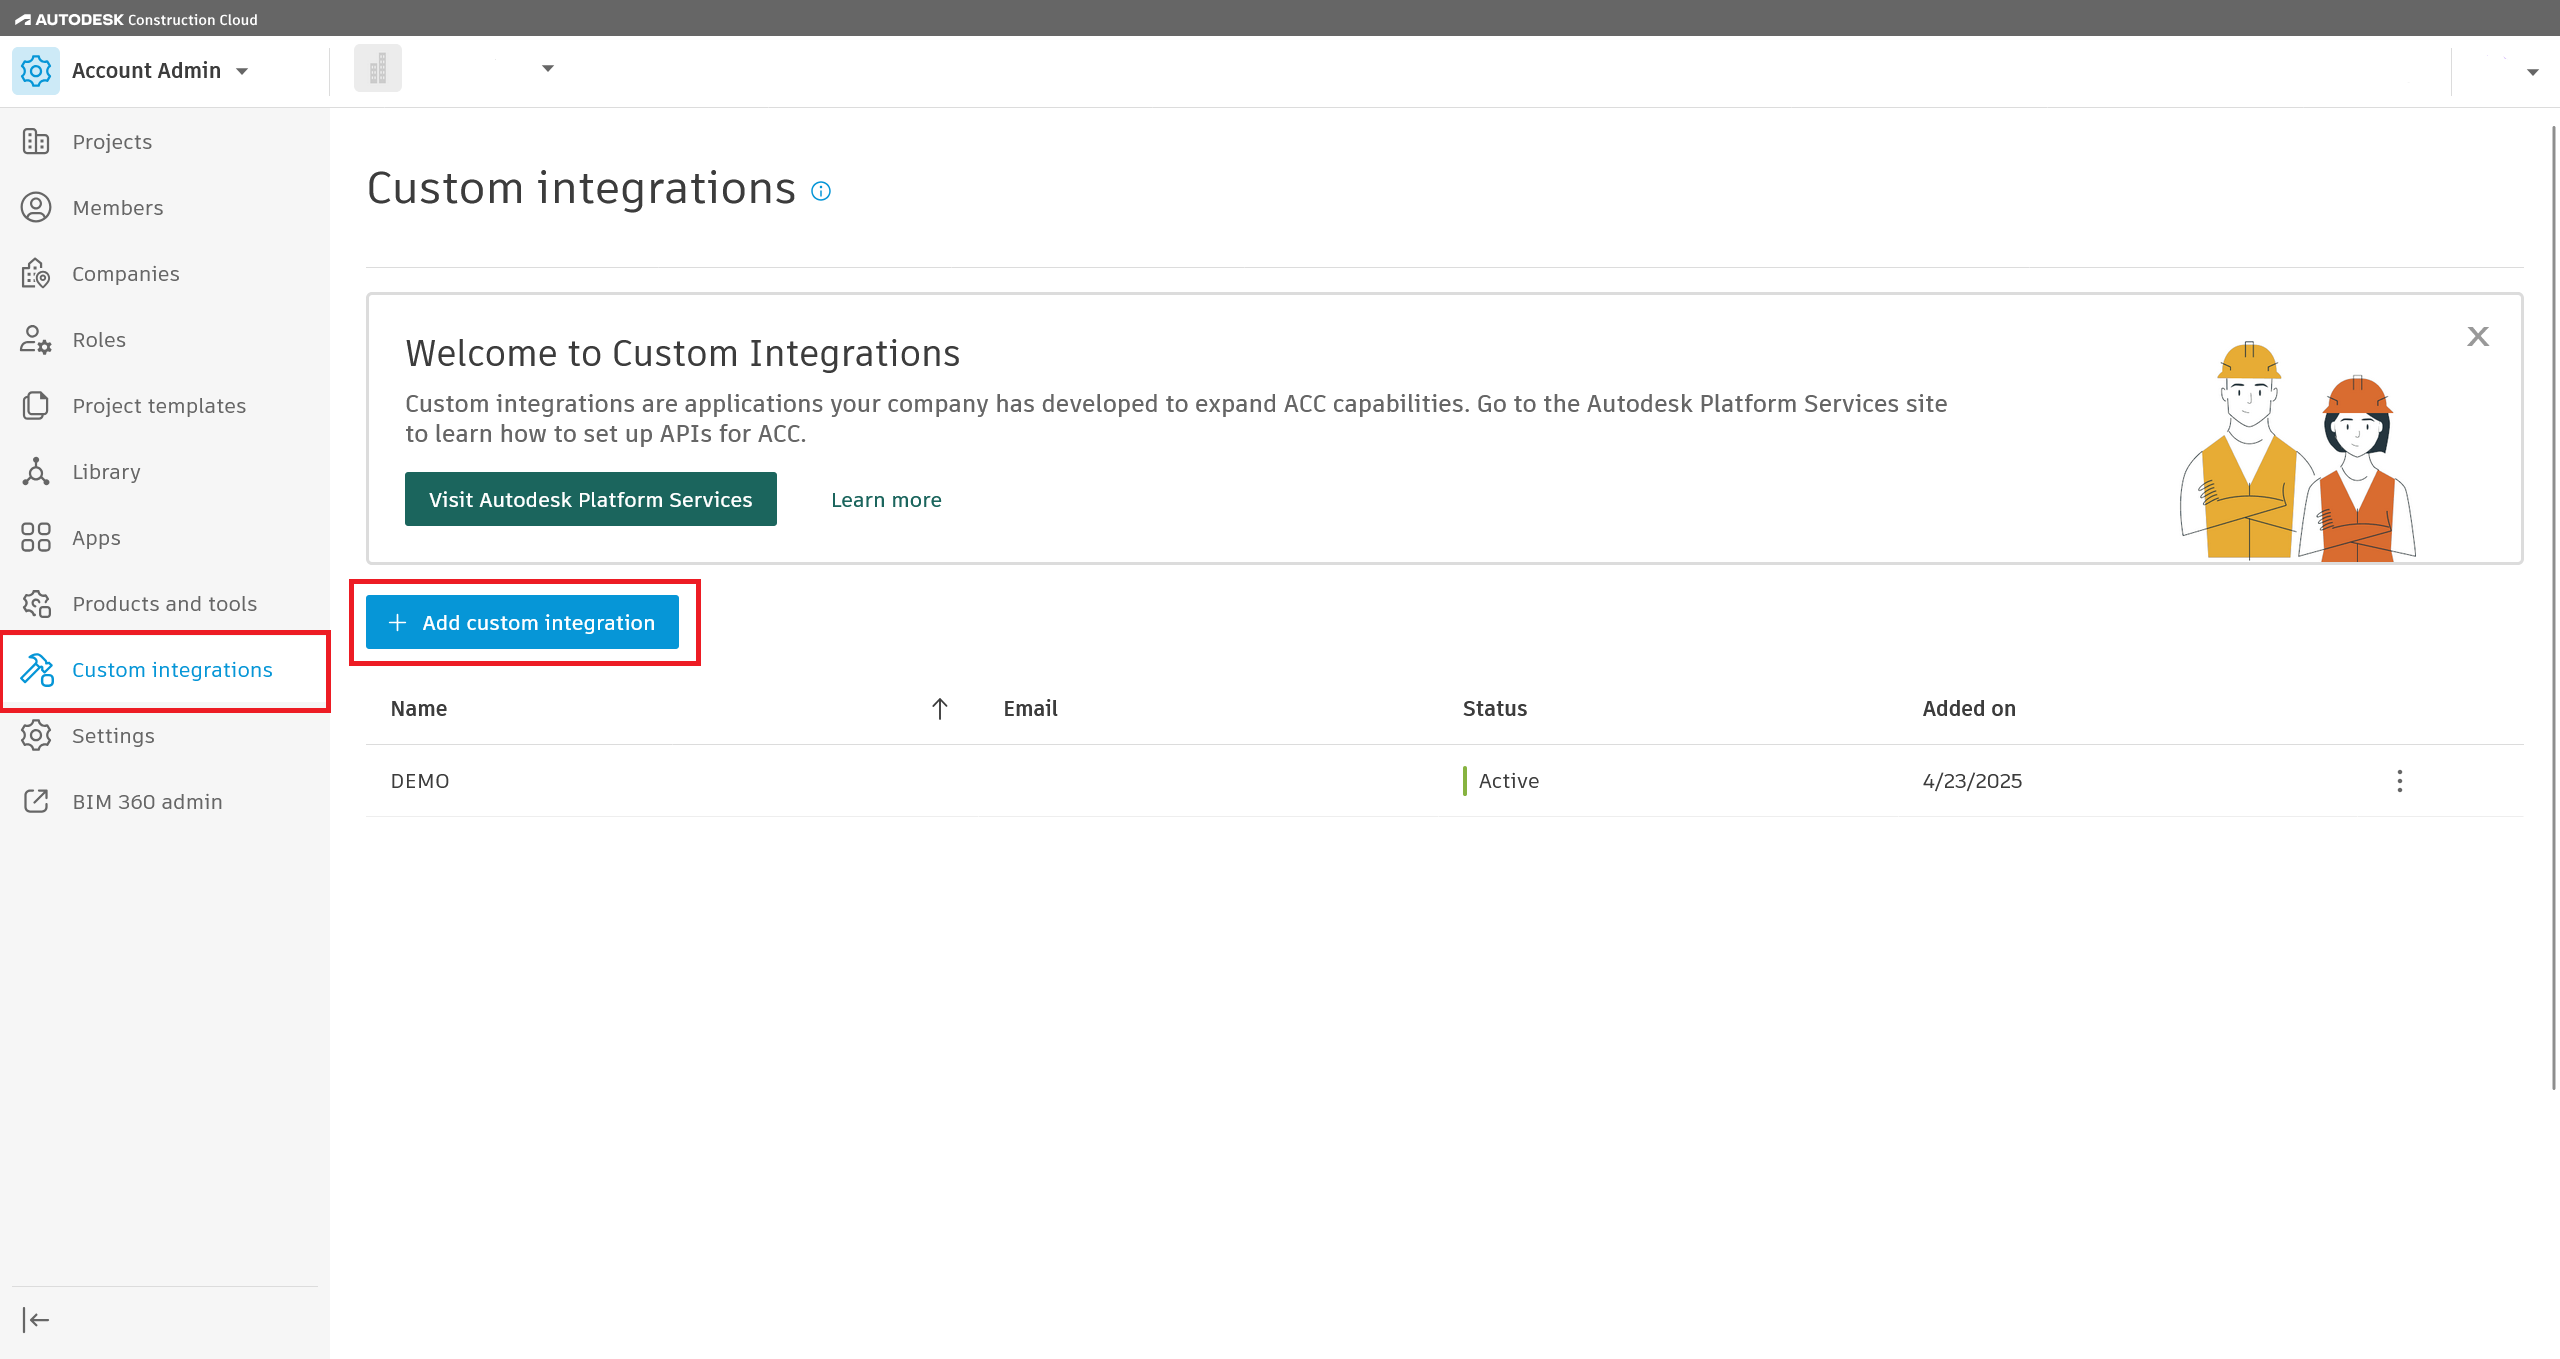Click the Welcome to Custom Integrations heading

682,353
